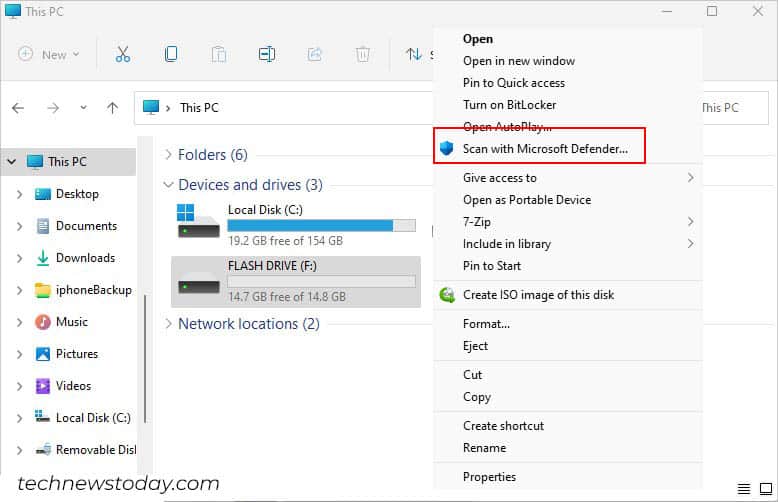
Task: Open Downloads in the sidebar
Action: (x=85, y=258)
